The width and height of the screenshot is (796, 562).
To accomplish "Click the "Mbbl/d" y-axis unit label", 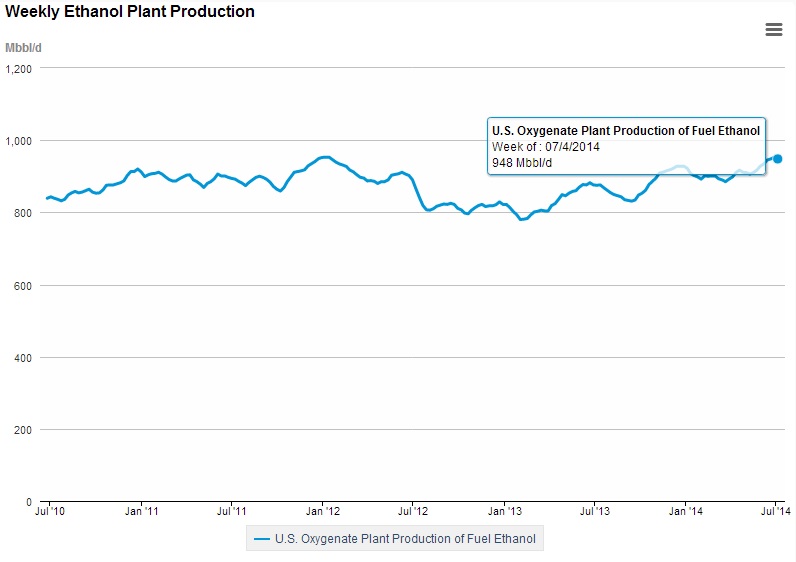I will (x=24, y=47).
